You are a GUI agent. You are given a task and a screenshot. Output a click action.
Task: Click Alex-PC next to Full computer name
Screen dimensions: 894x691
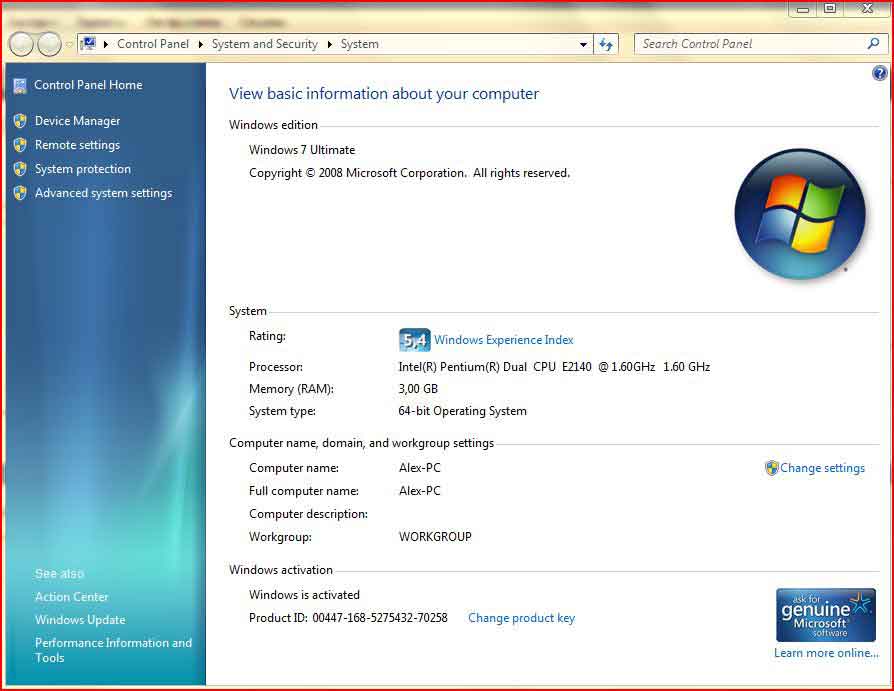420,491
